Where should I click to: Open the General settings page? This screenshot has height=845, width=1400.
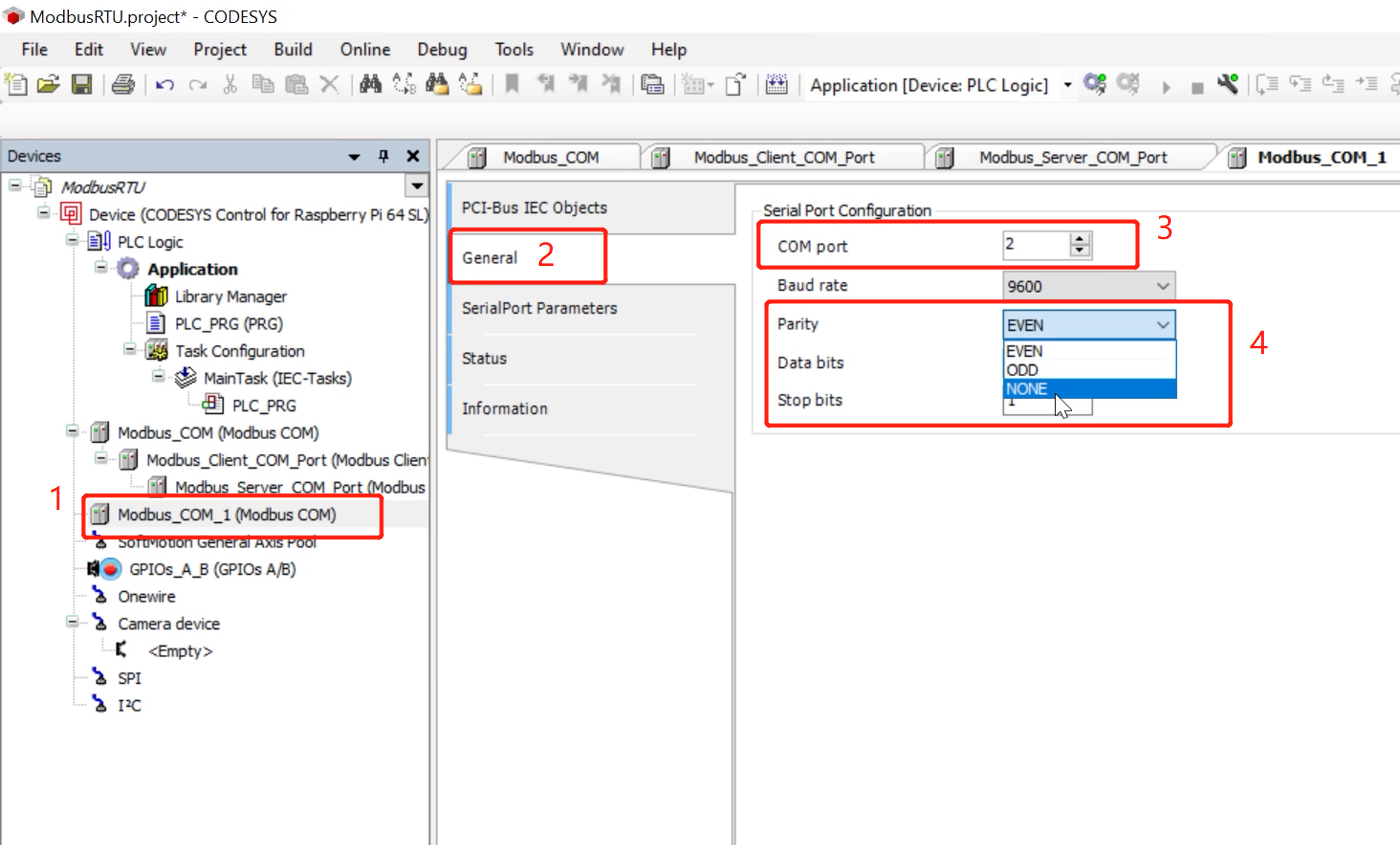click(490, 257)
